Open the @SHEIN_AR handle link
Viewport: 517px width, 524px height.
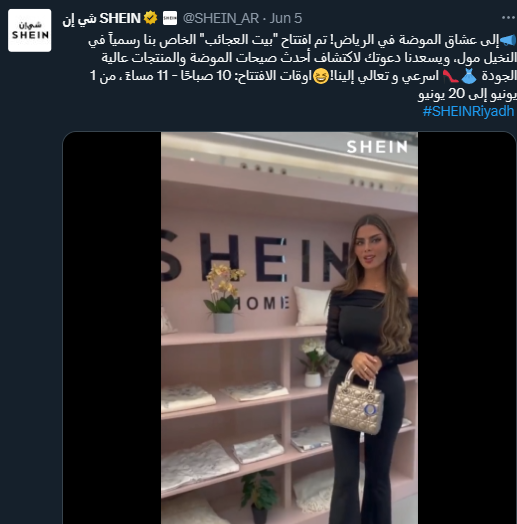click(x=221, y=18)
